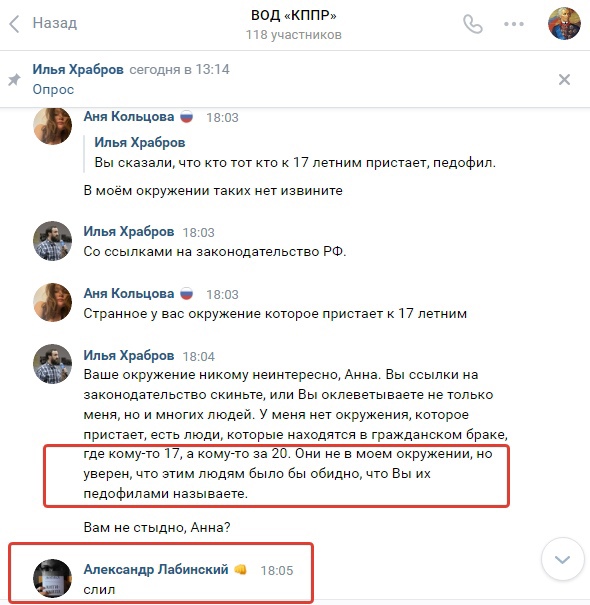Show the 118 участников member list

tap(294, 35)
